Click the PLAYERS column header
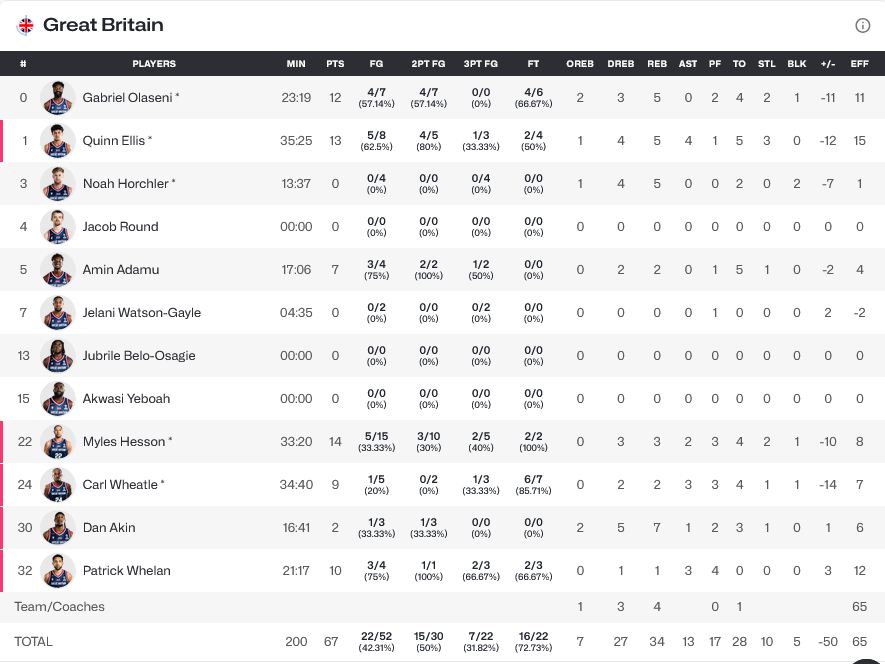Screen dimensions: 885x664 coord(154,64)
